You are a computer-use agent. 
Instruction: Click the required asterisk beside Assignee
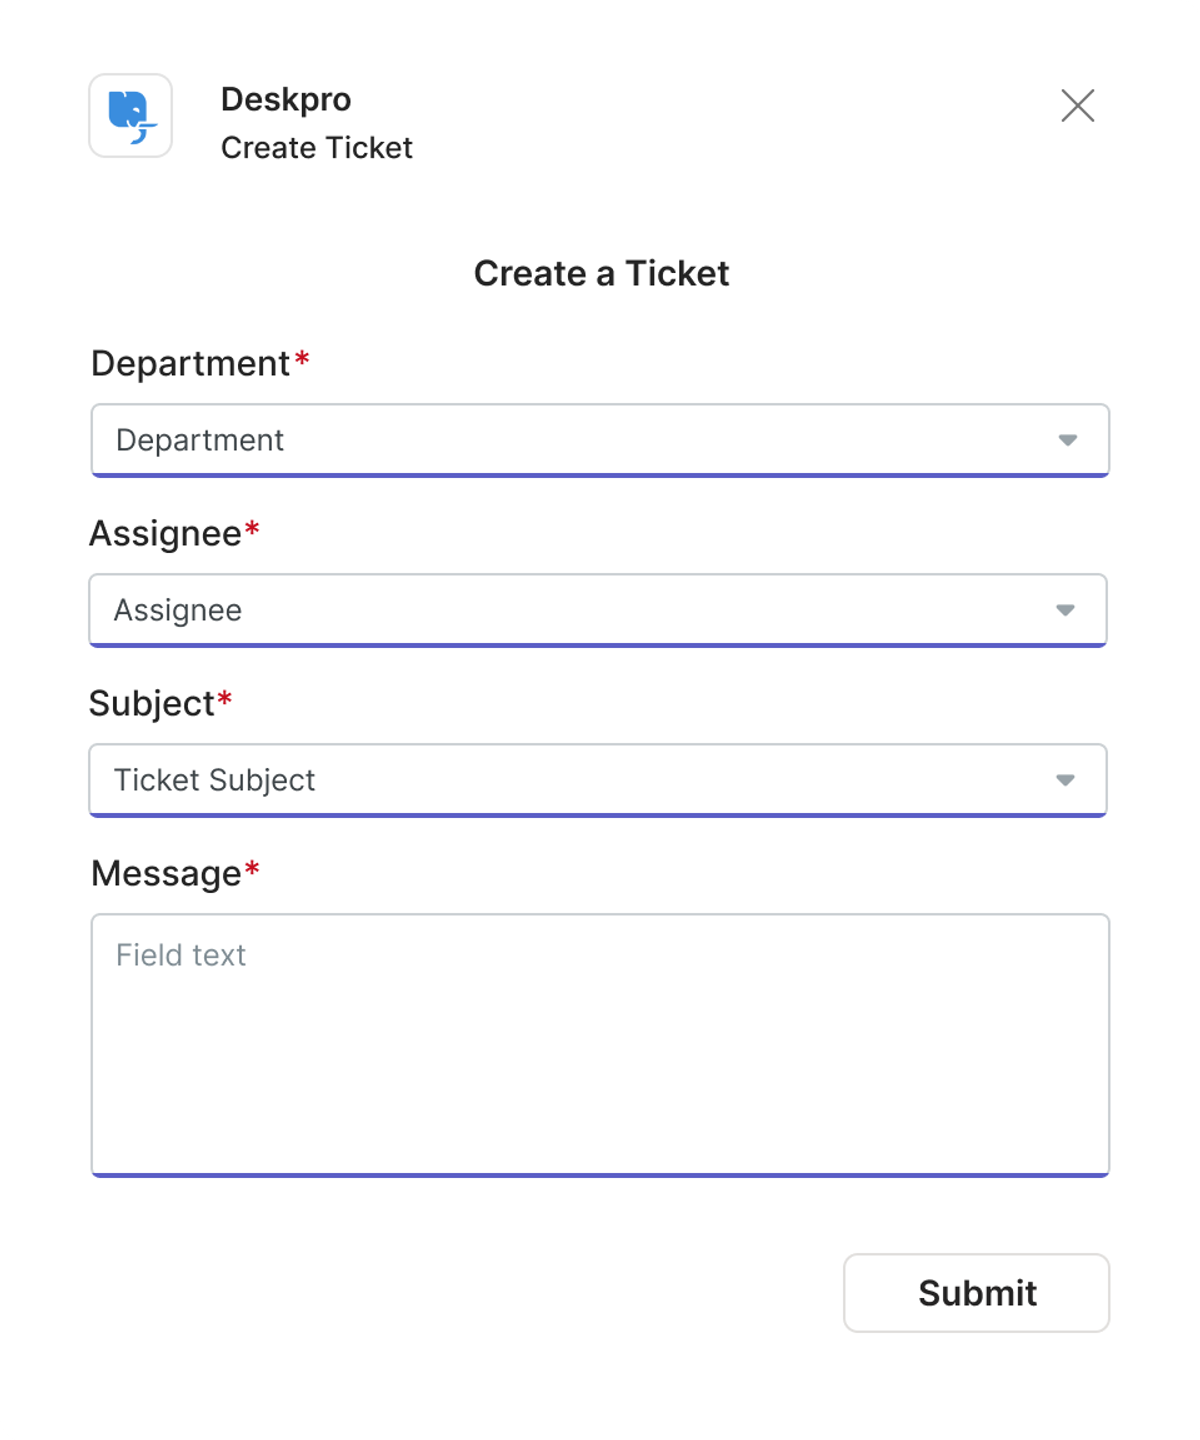coord(252,528)
